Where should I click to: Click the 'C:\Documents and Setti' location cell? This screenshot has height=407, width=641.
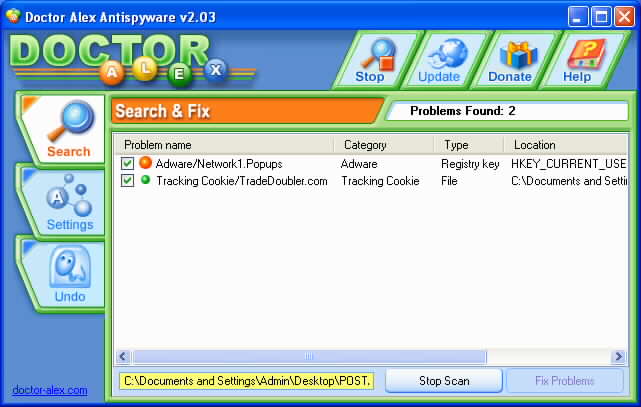click(x=569, y=181)
